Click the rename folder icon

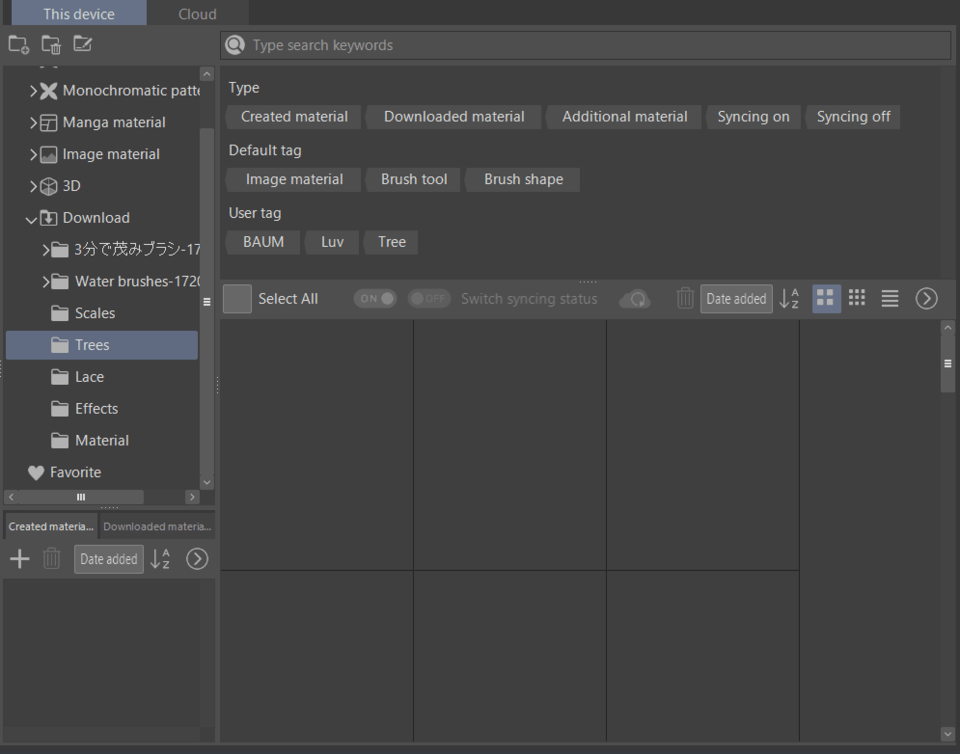pos(83,44)
